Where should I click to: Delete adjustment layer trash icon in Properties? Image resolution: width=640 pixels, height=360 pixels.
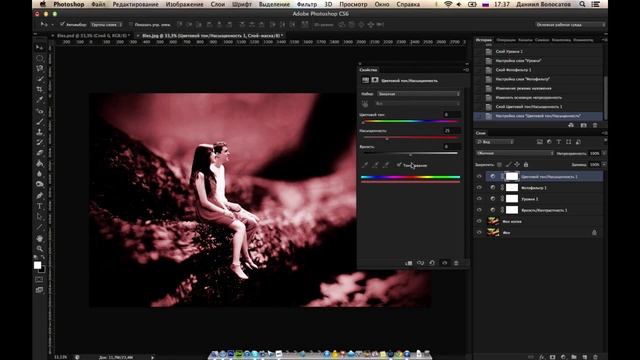click(x=456, y=263)
